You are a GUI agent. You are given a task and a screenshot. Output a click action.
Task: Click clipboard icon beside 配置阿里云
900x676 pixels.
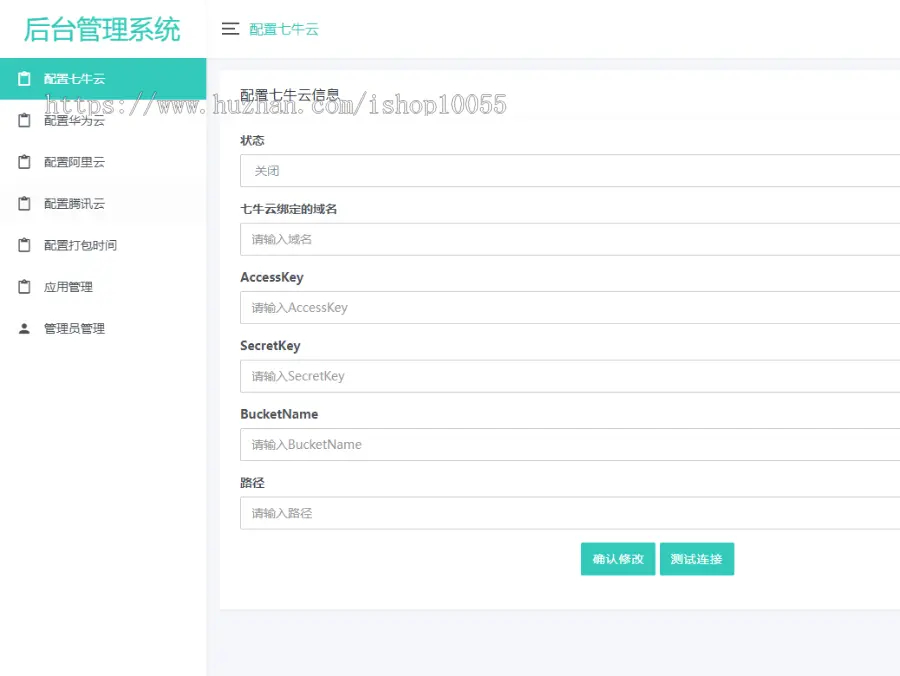(24, 162)
